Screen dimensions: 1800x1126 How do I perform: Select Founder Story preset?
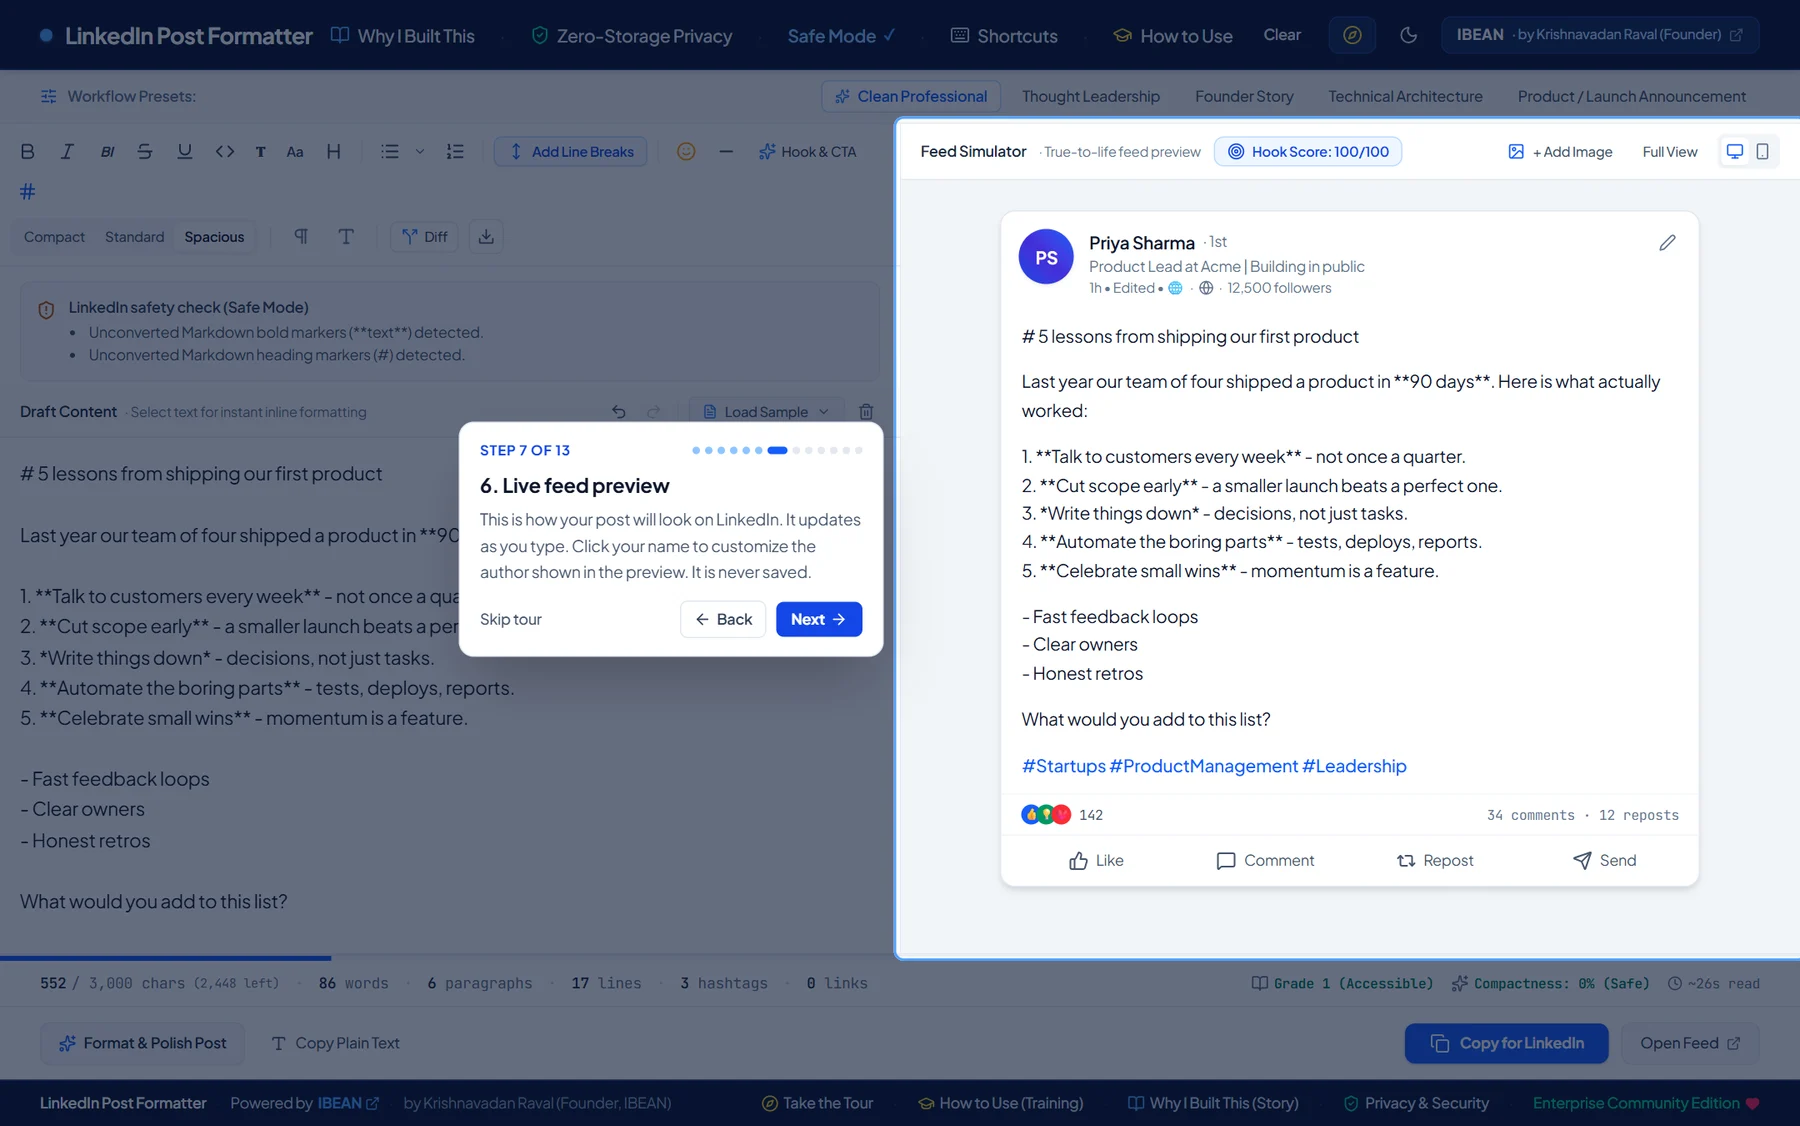1244,97
